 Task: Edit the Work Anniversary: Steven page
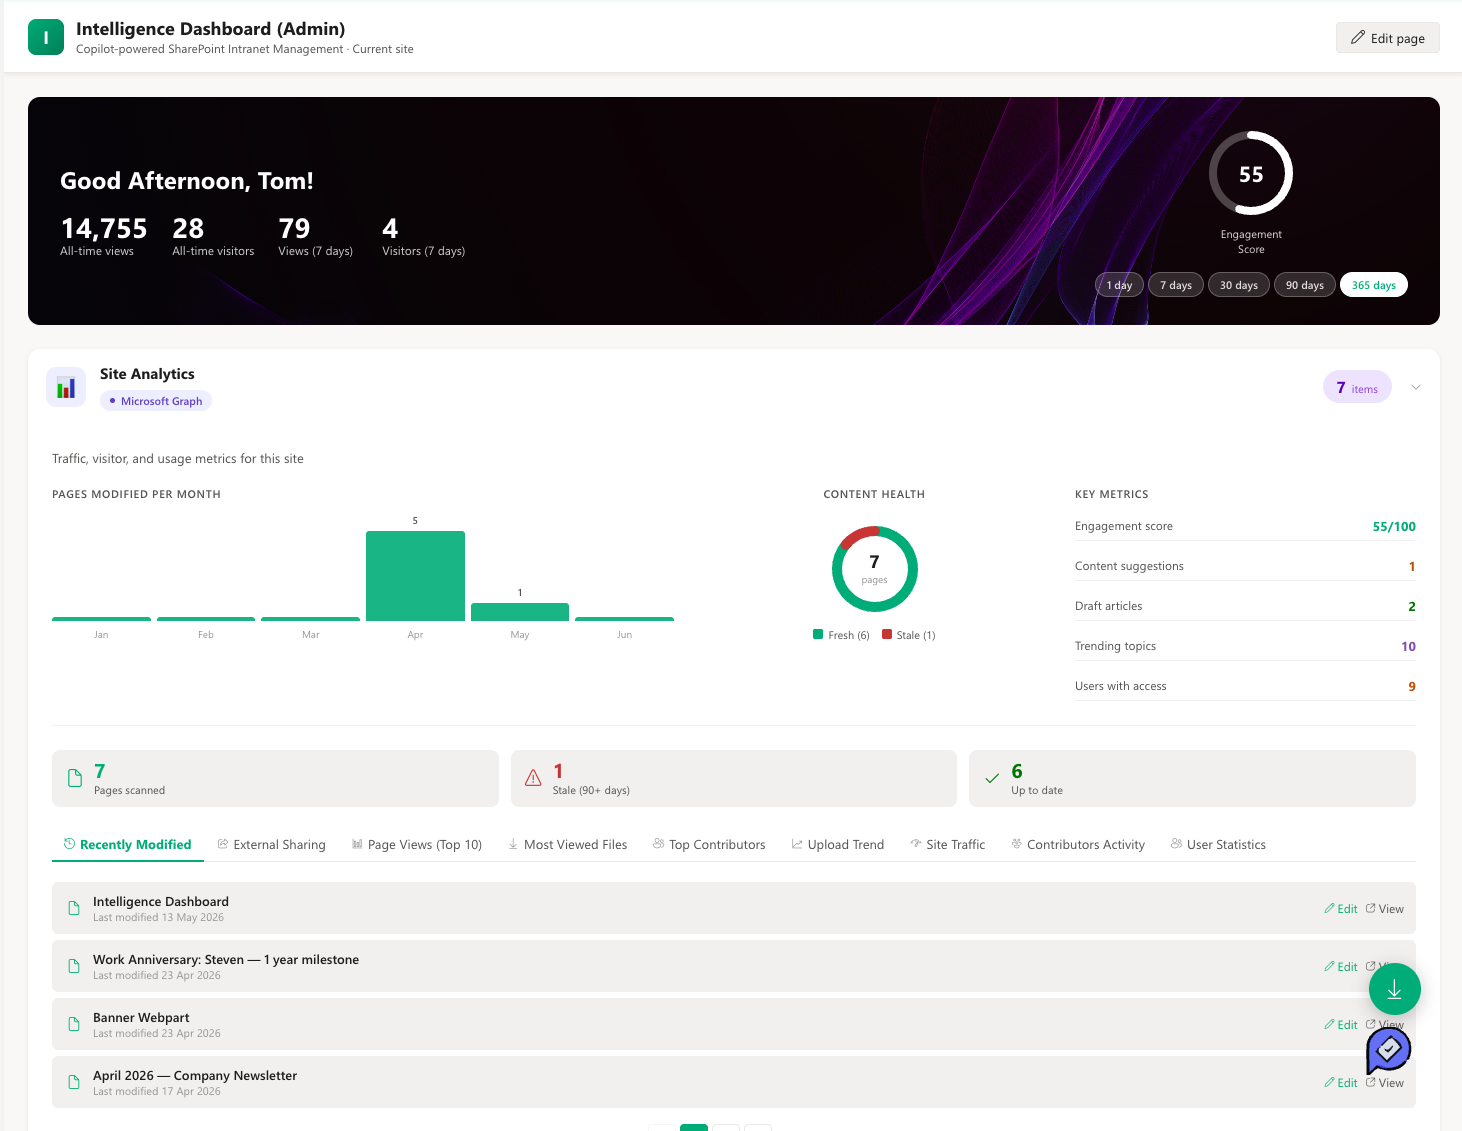tap(1341, 967)
